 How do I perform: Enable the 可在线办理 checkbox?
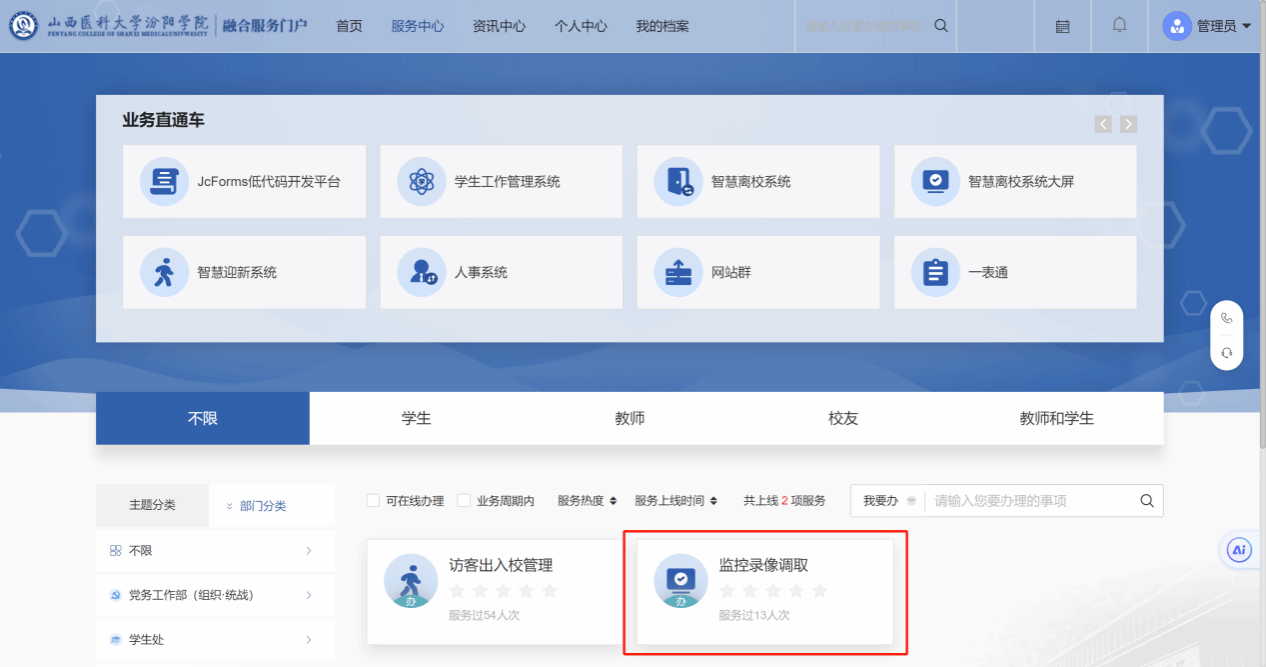[373, 501]
